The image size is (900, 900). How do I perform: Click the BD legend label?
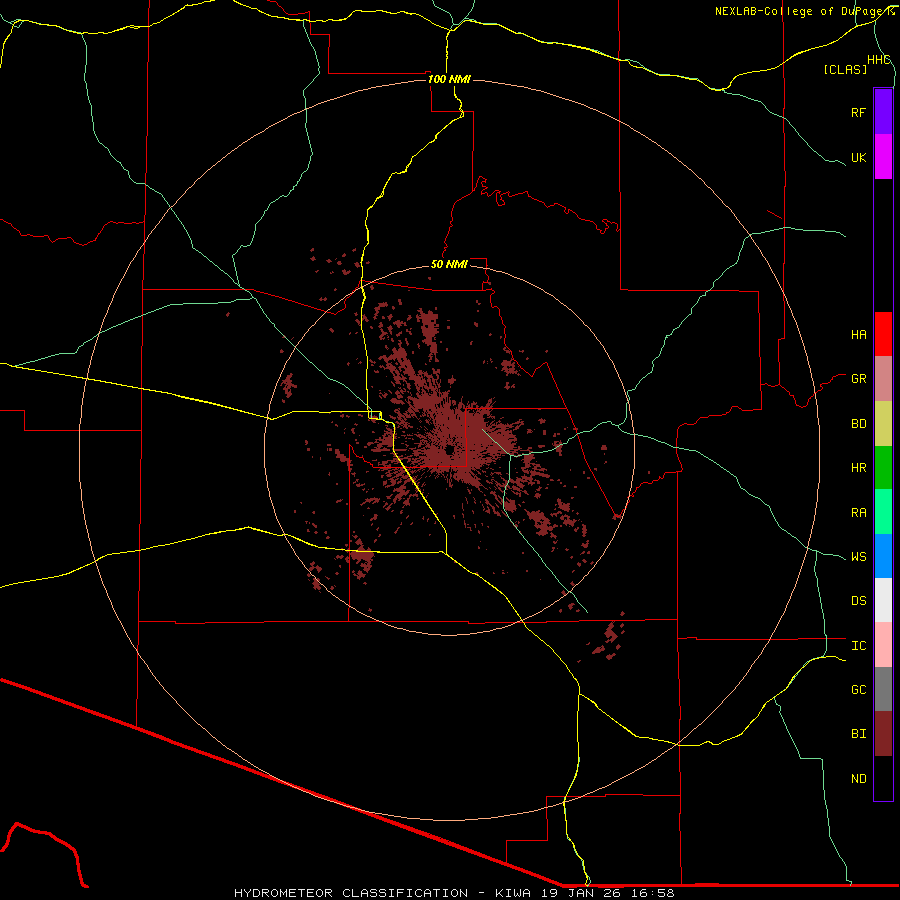pyautogui.click(x=858, y=424)
